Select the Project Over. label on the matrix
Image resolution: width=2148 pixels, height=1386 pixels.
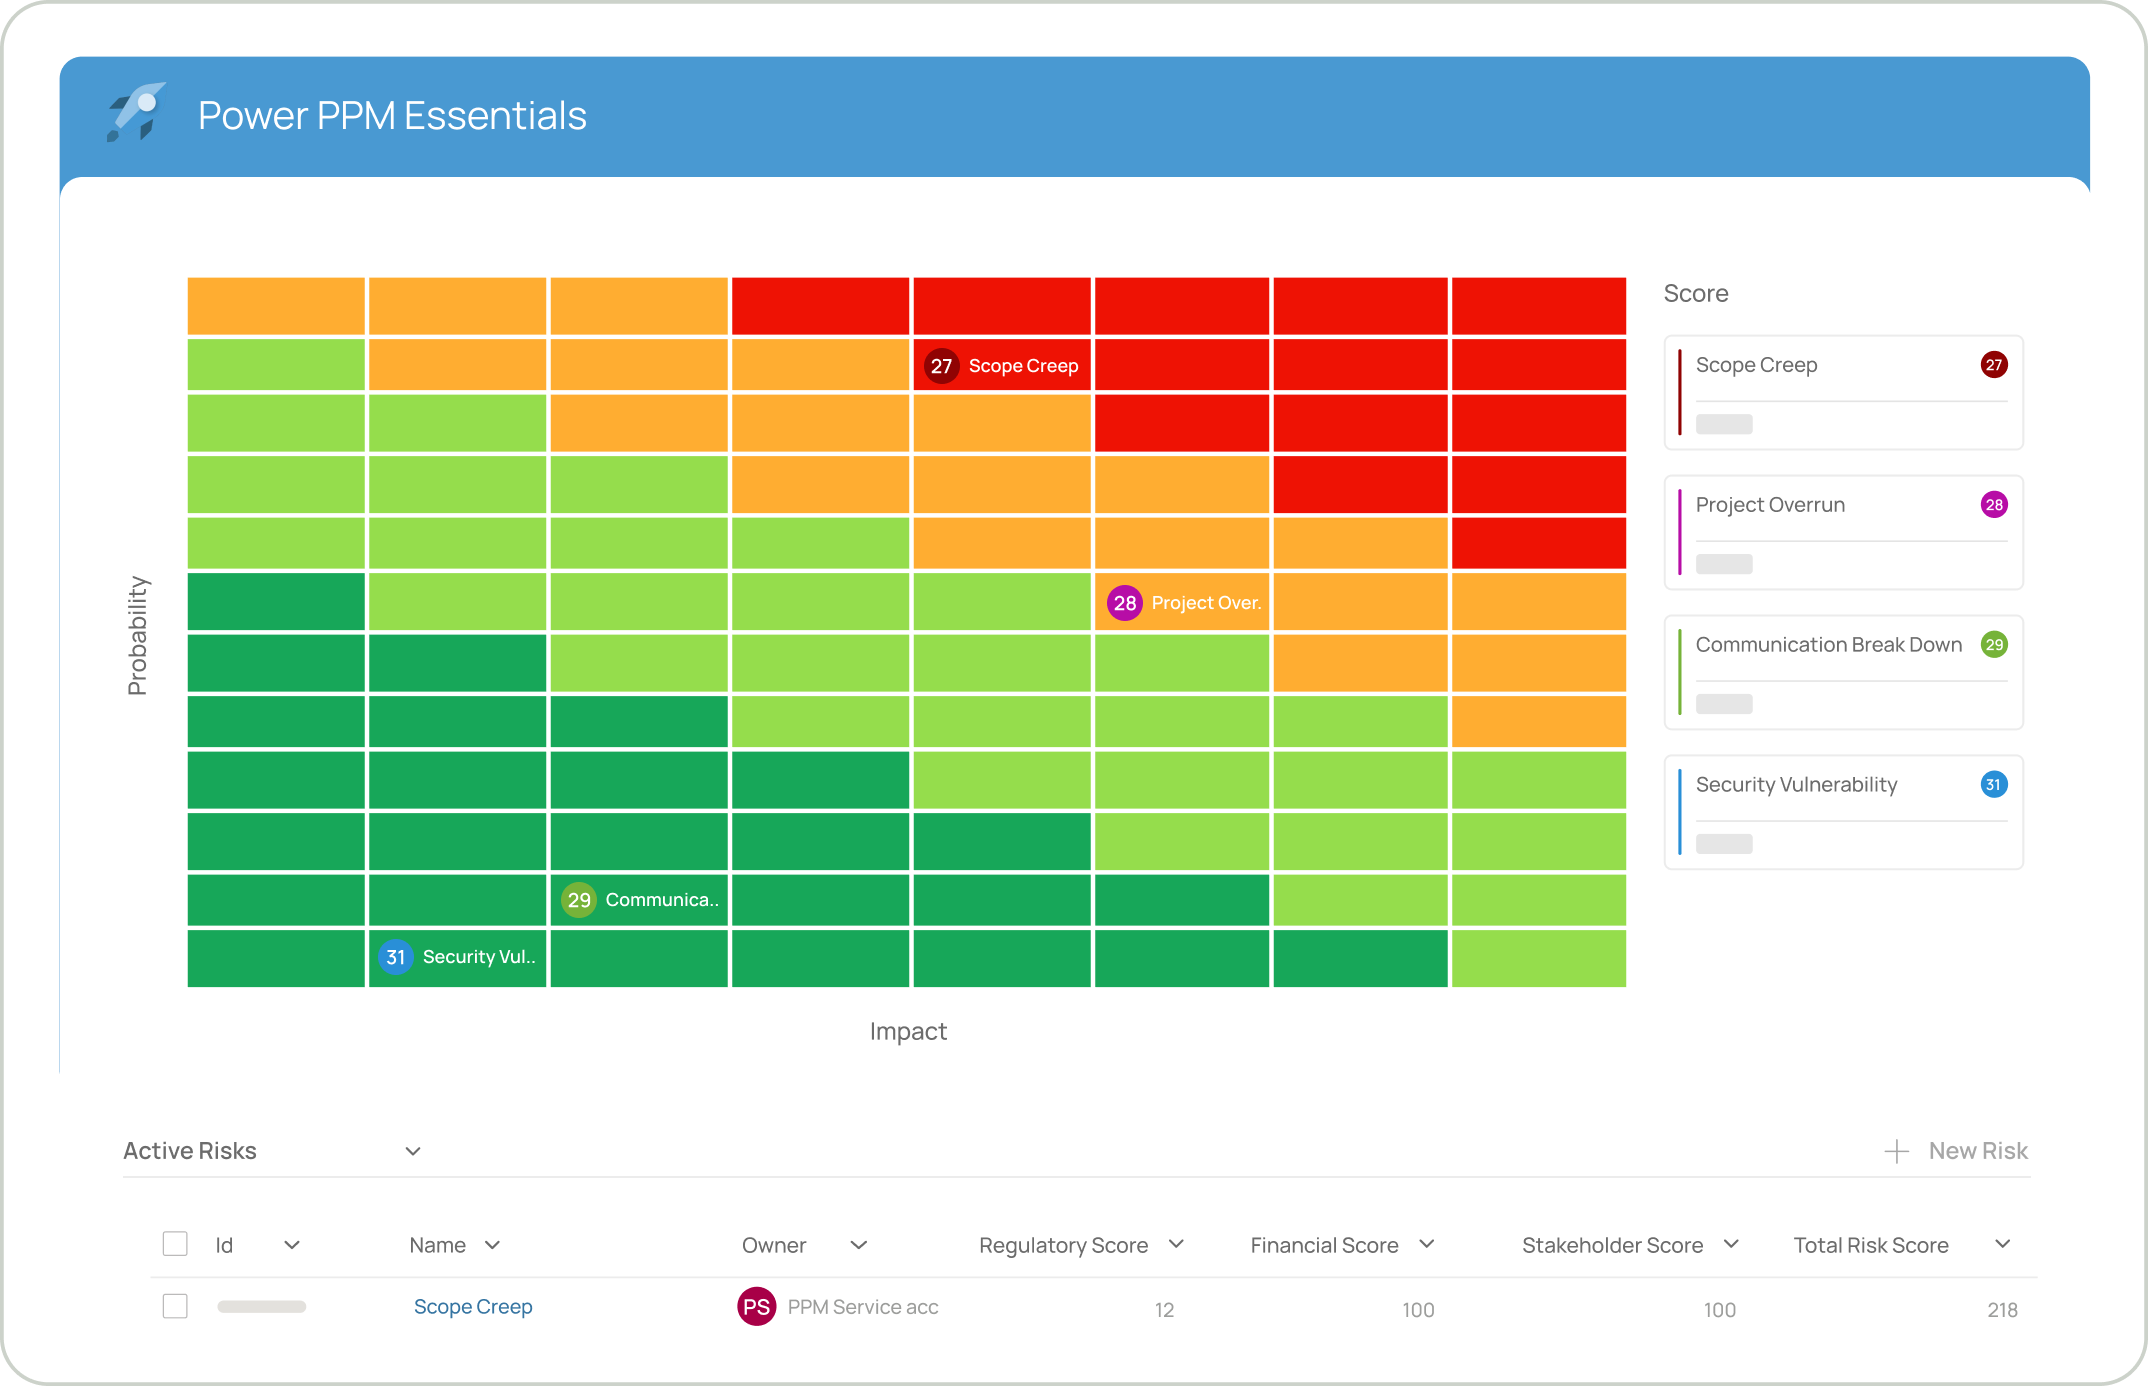[x=1206, y=603]
